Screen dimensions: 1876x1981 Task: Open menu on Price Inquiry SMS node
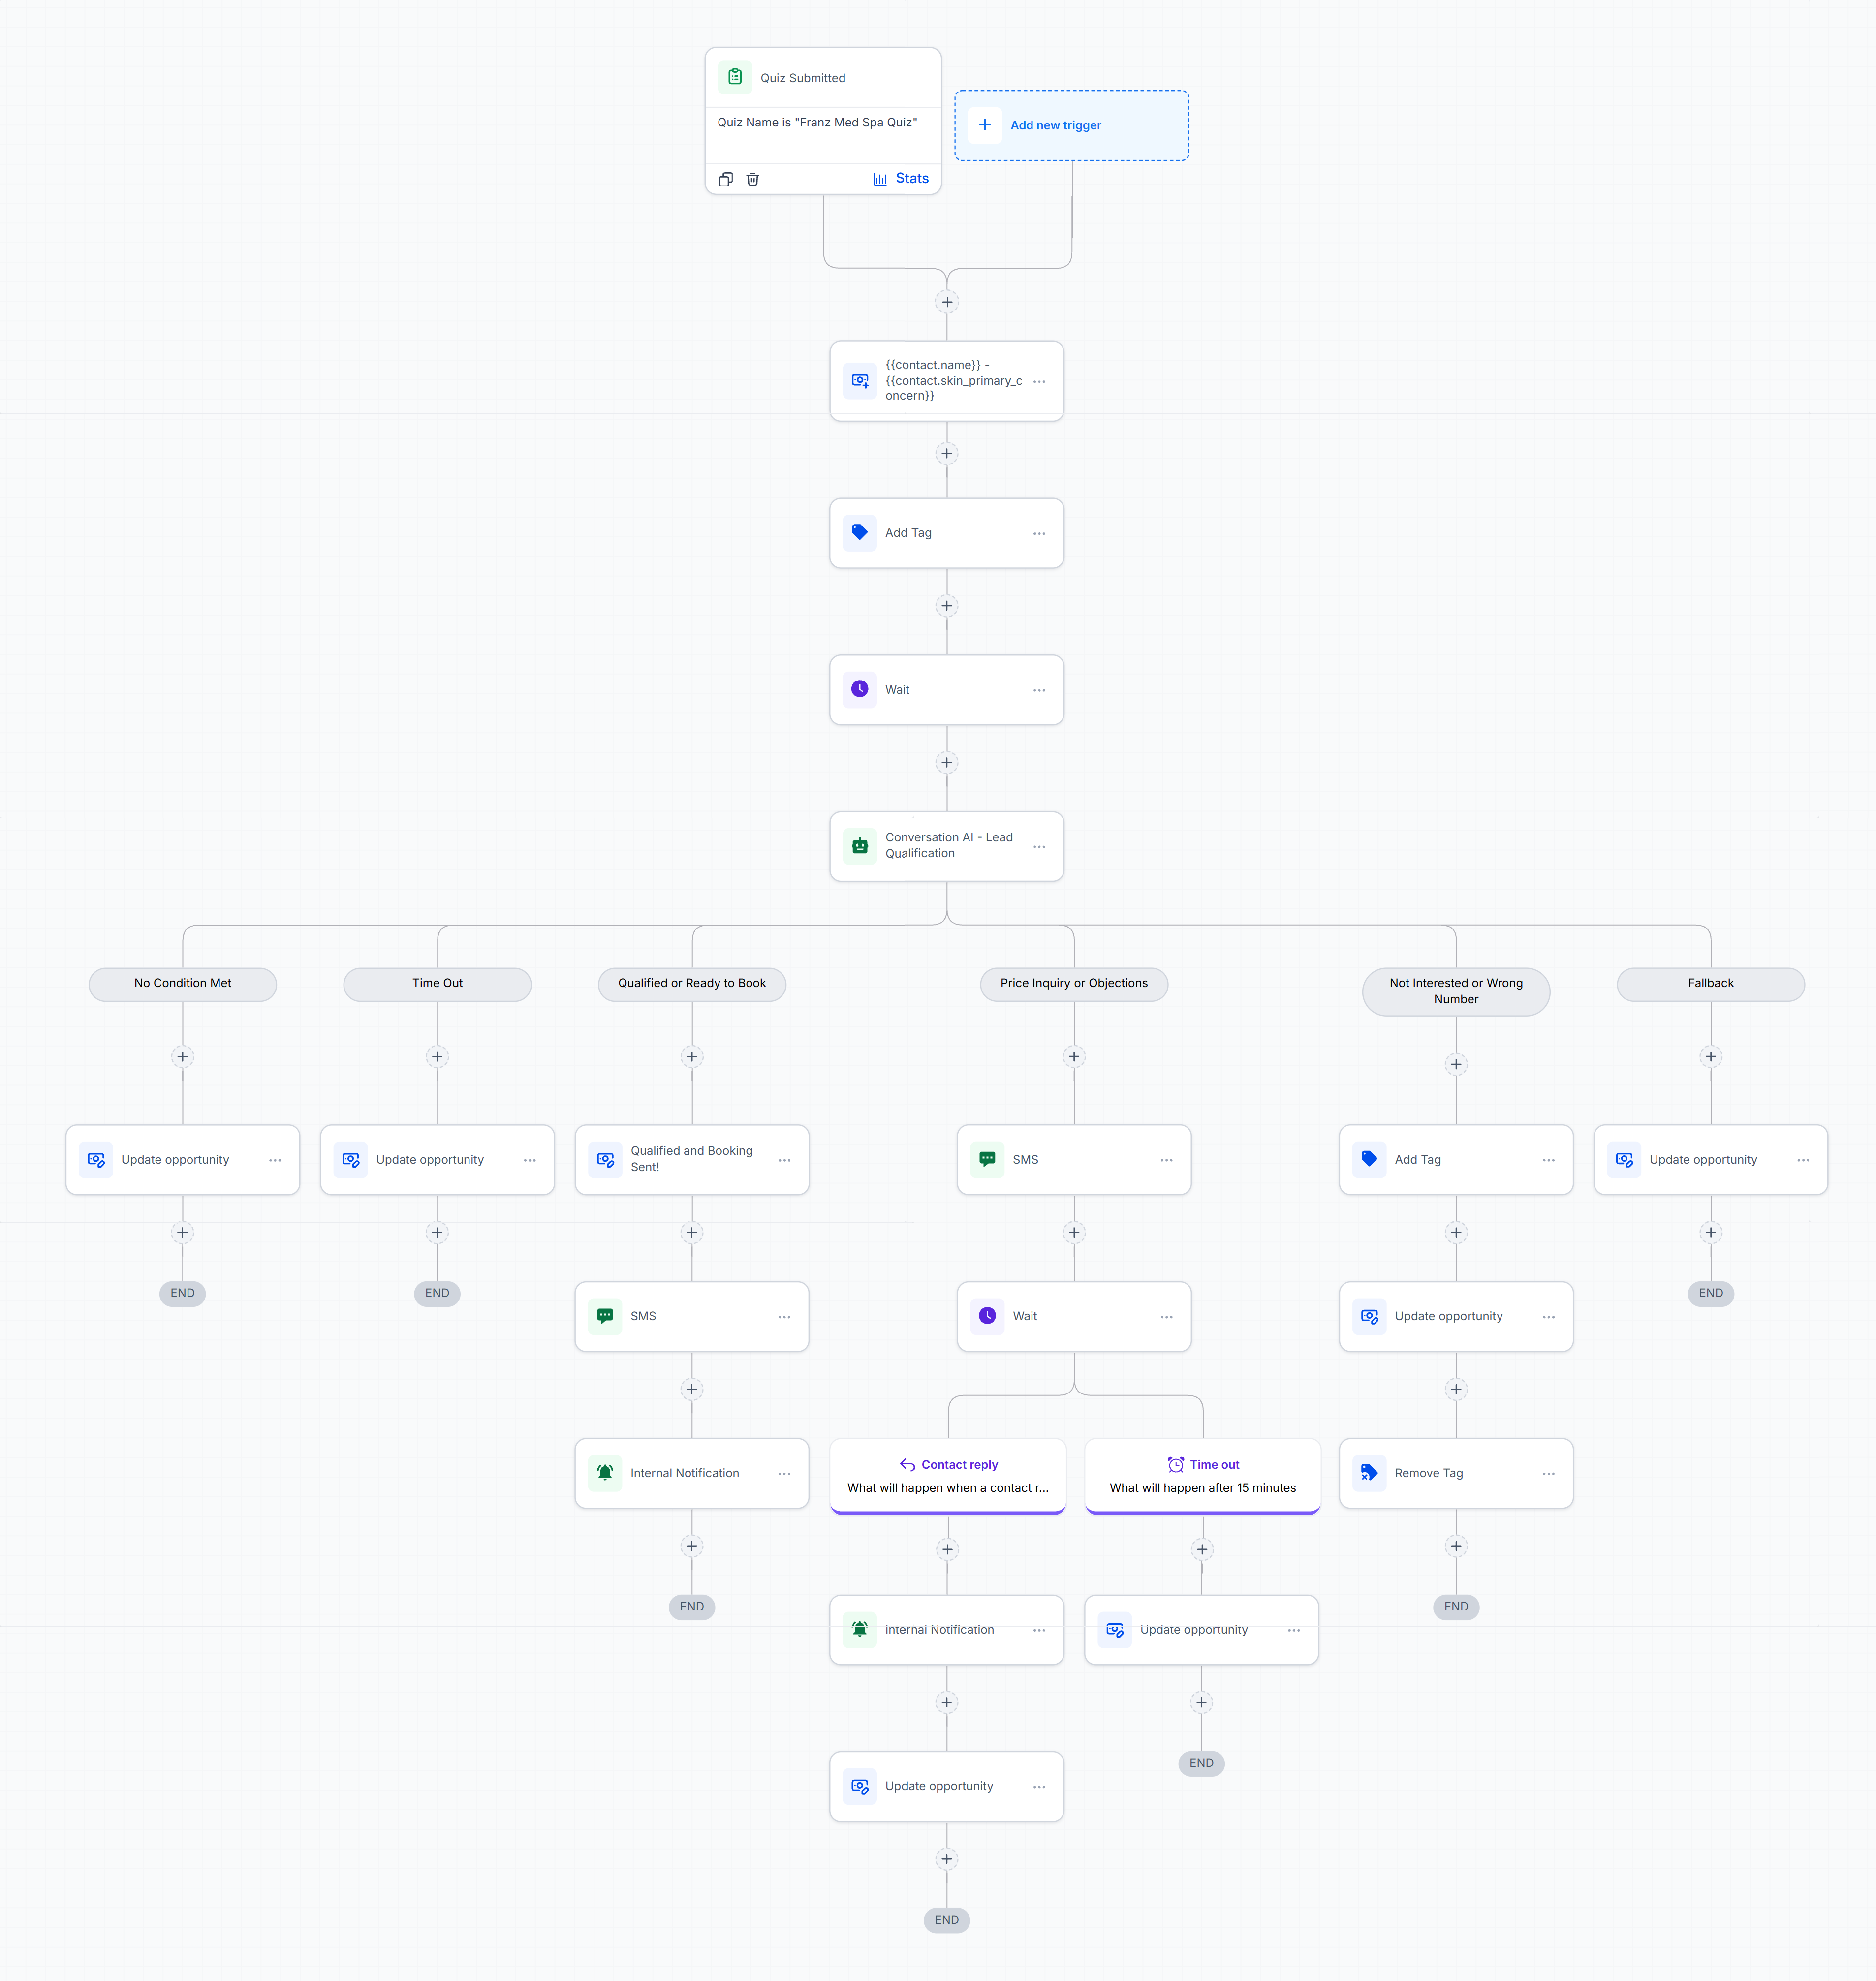pos(1166,1161)
